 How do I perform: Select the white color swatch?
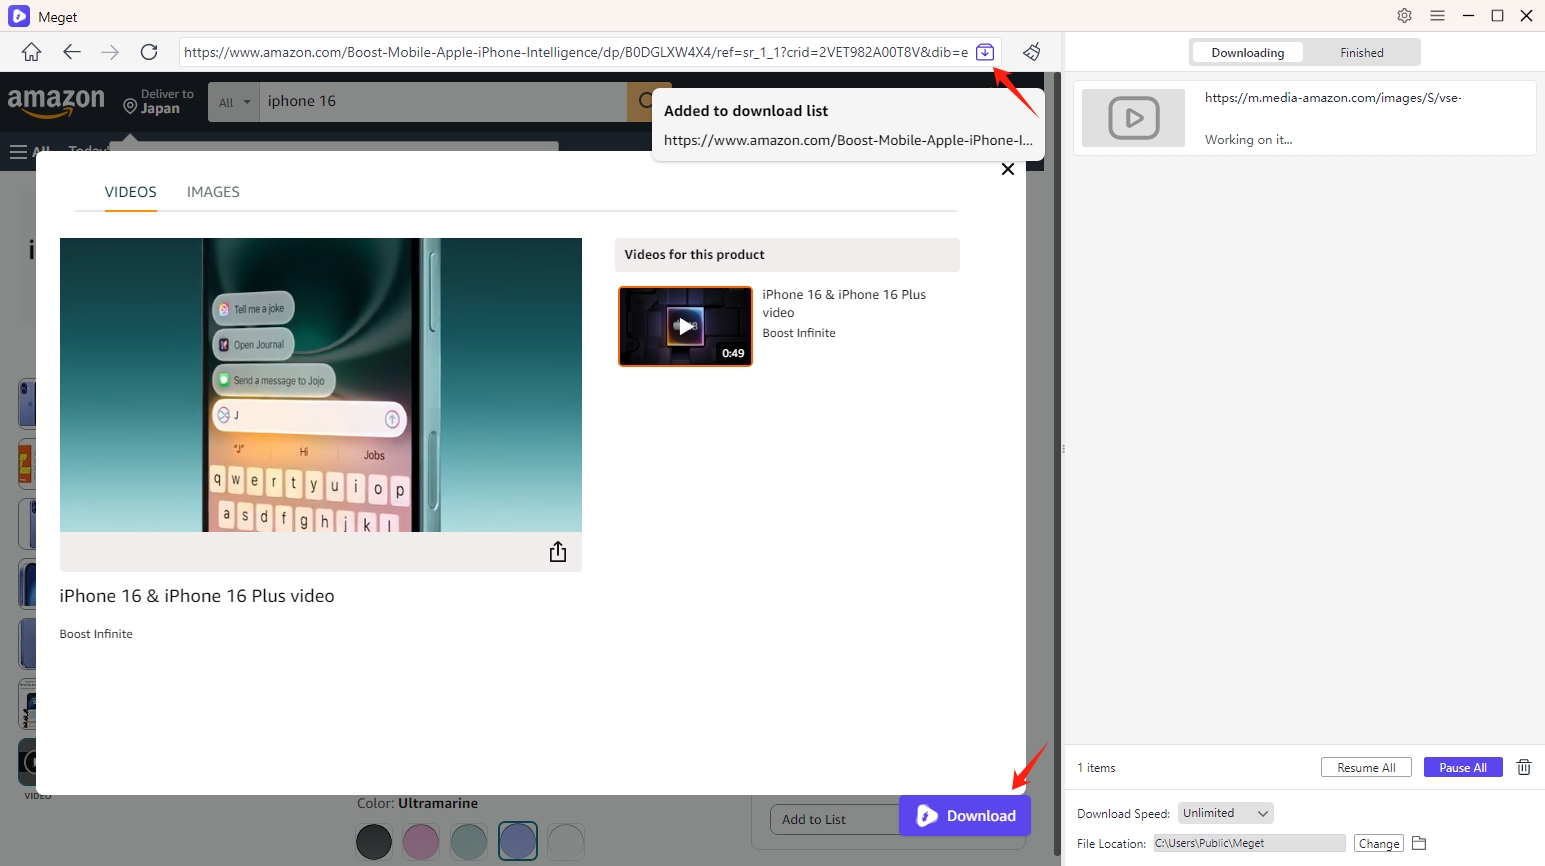click(x=566, y=842)
